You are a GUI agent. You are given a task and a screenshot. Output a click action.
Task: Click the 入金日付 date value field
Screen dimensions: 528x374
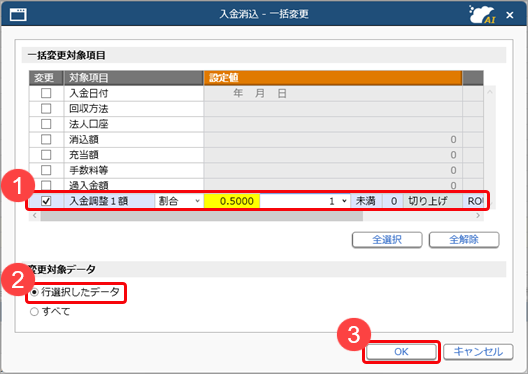pos(333,93)
